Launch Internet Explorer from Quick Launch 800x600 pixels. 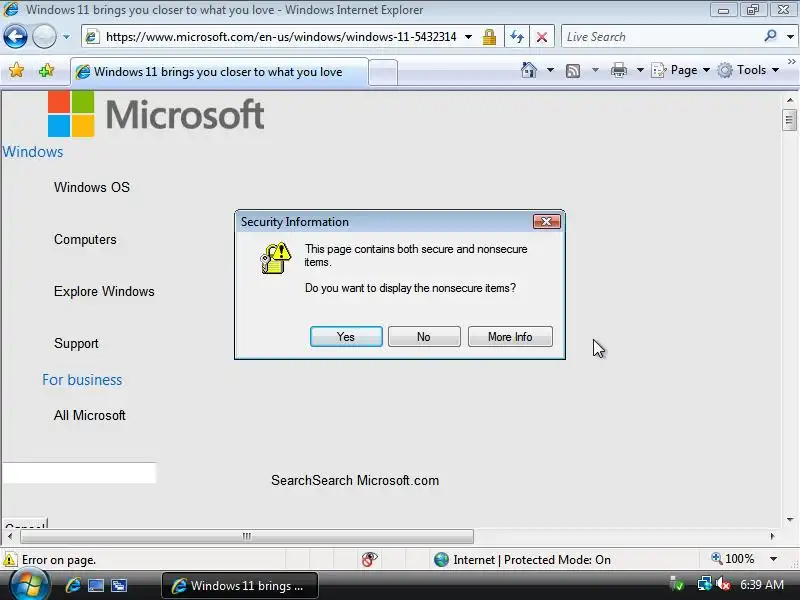[73, 586]
